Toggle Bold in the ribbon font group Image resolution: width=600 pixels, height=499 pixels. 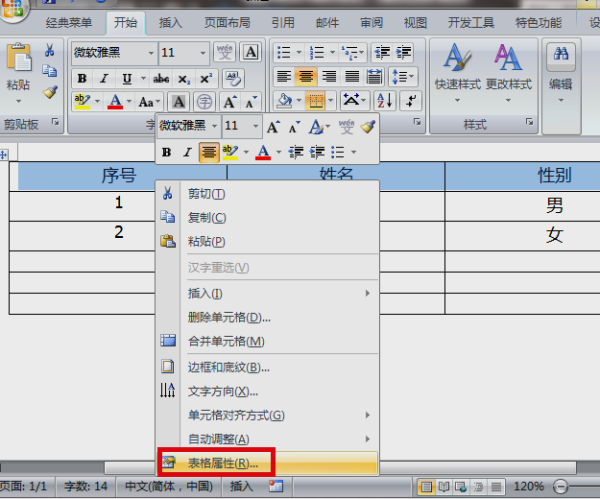coord(82,79)
